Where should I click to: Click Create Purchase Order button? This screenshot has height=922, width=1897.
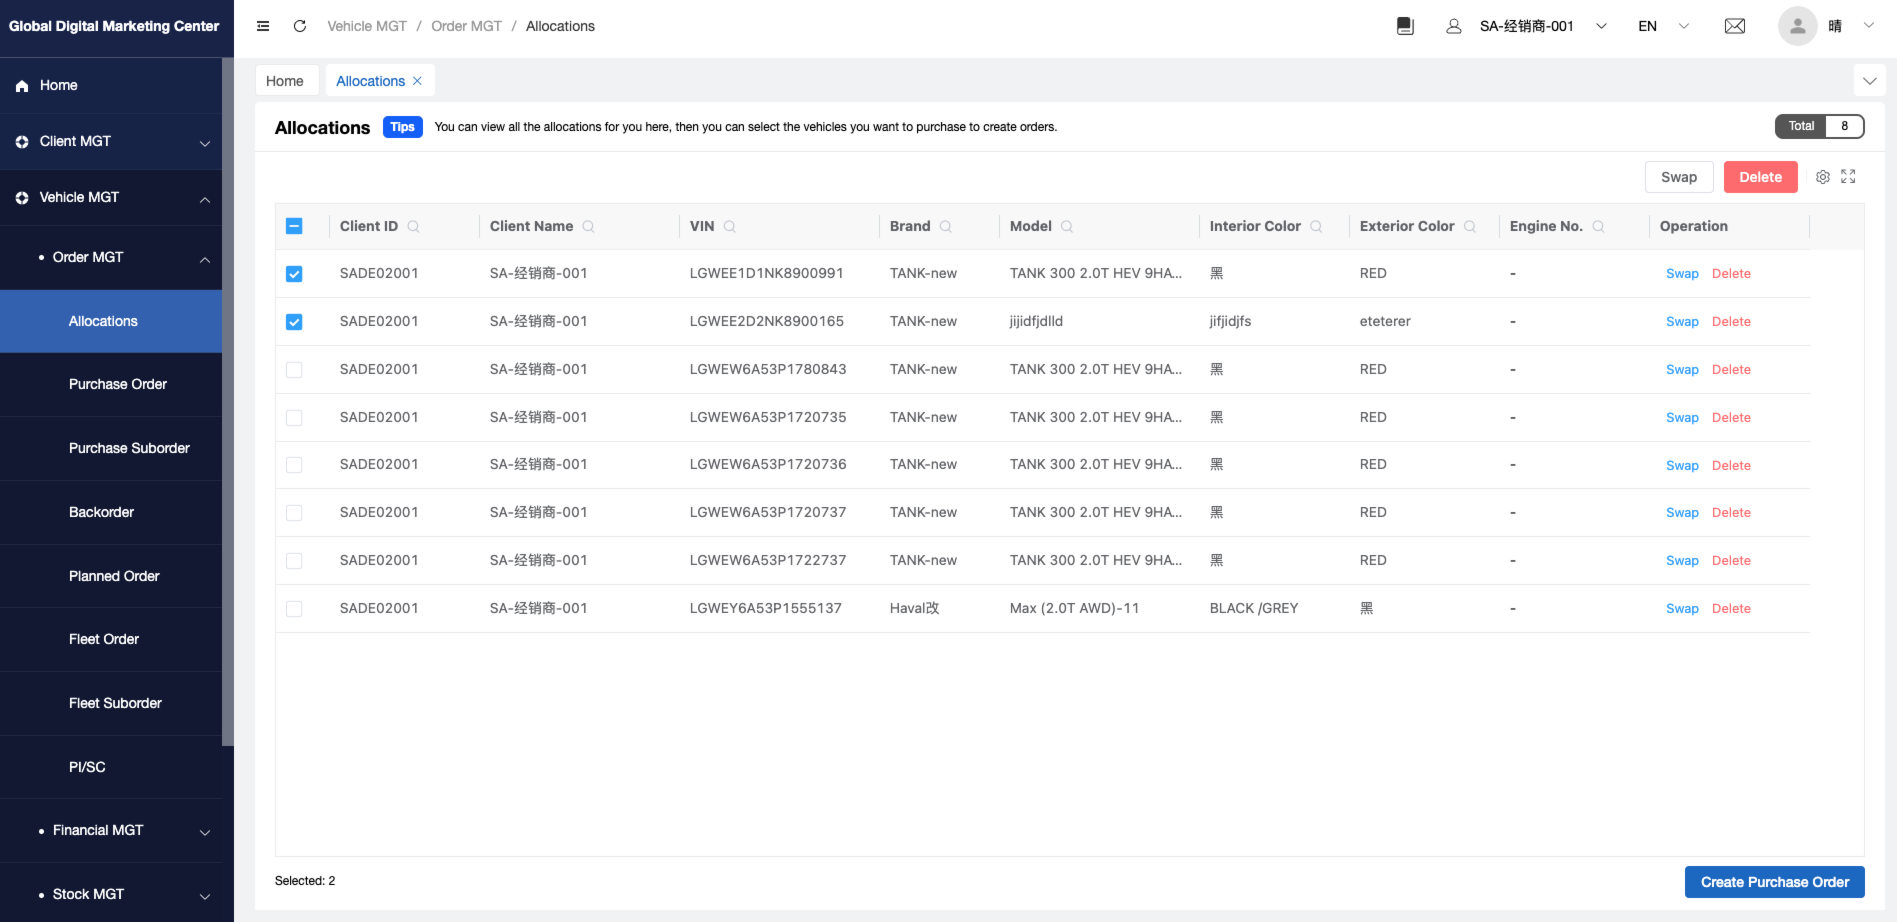[1774, 882]
